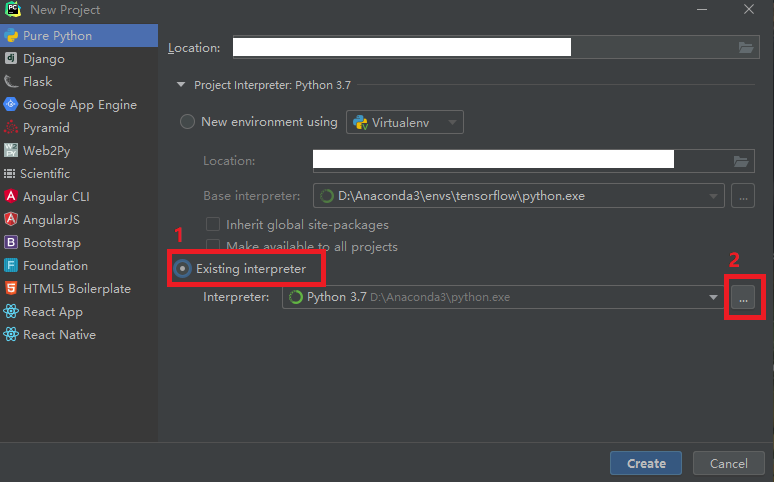
Task: Click the virtualenv Location input field
Action: 533,161
